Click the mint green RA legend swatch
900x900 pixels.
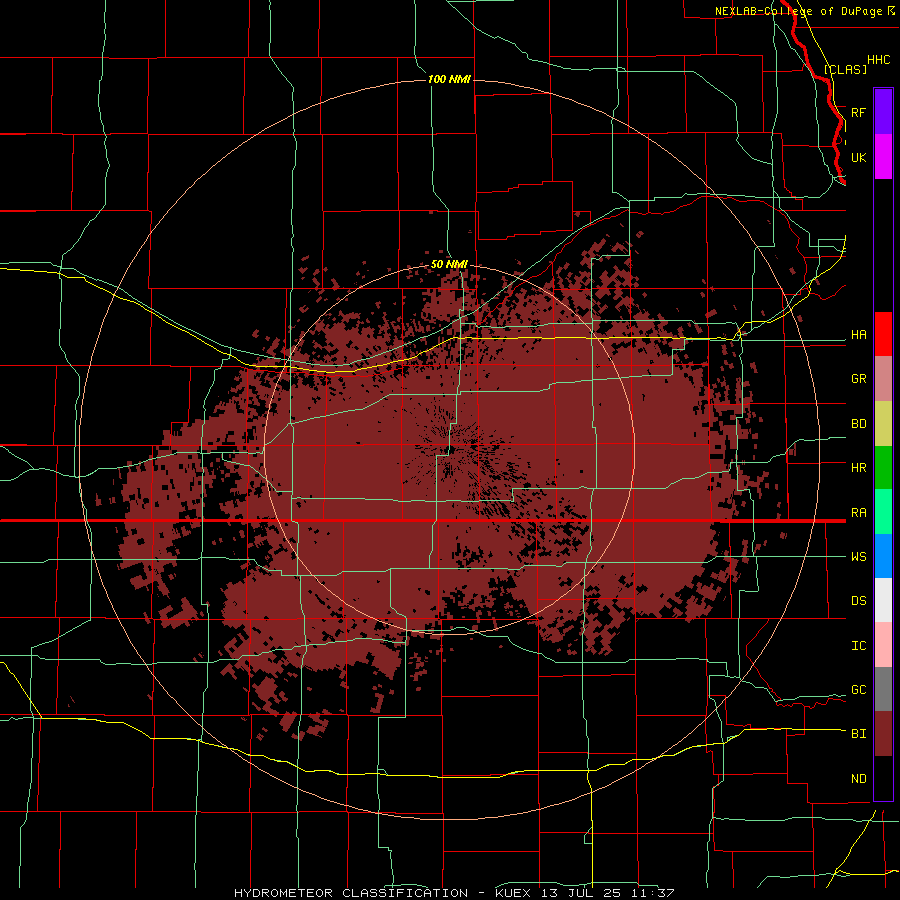pyautogui.click(x=883, y=512)
